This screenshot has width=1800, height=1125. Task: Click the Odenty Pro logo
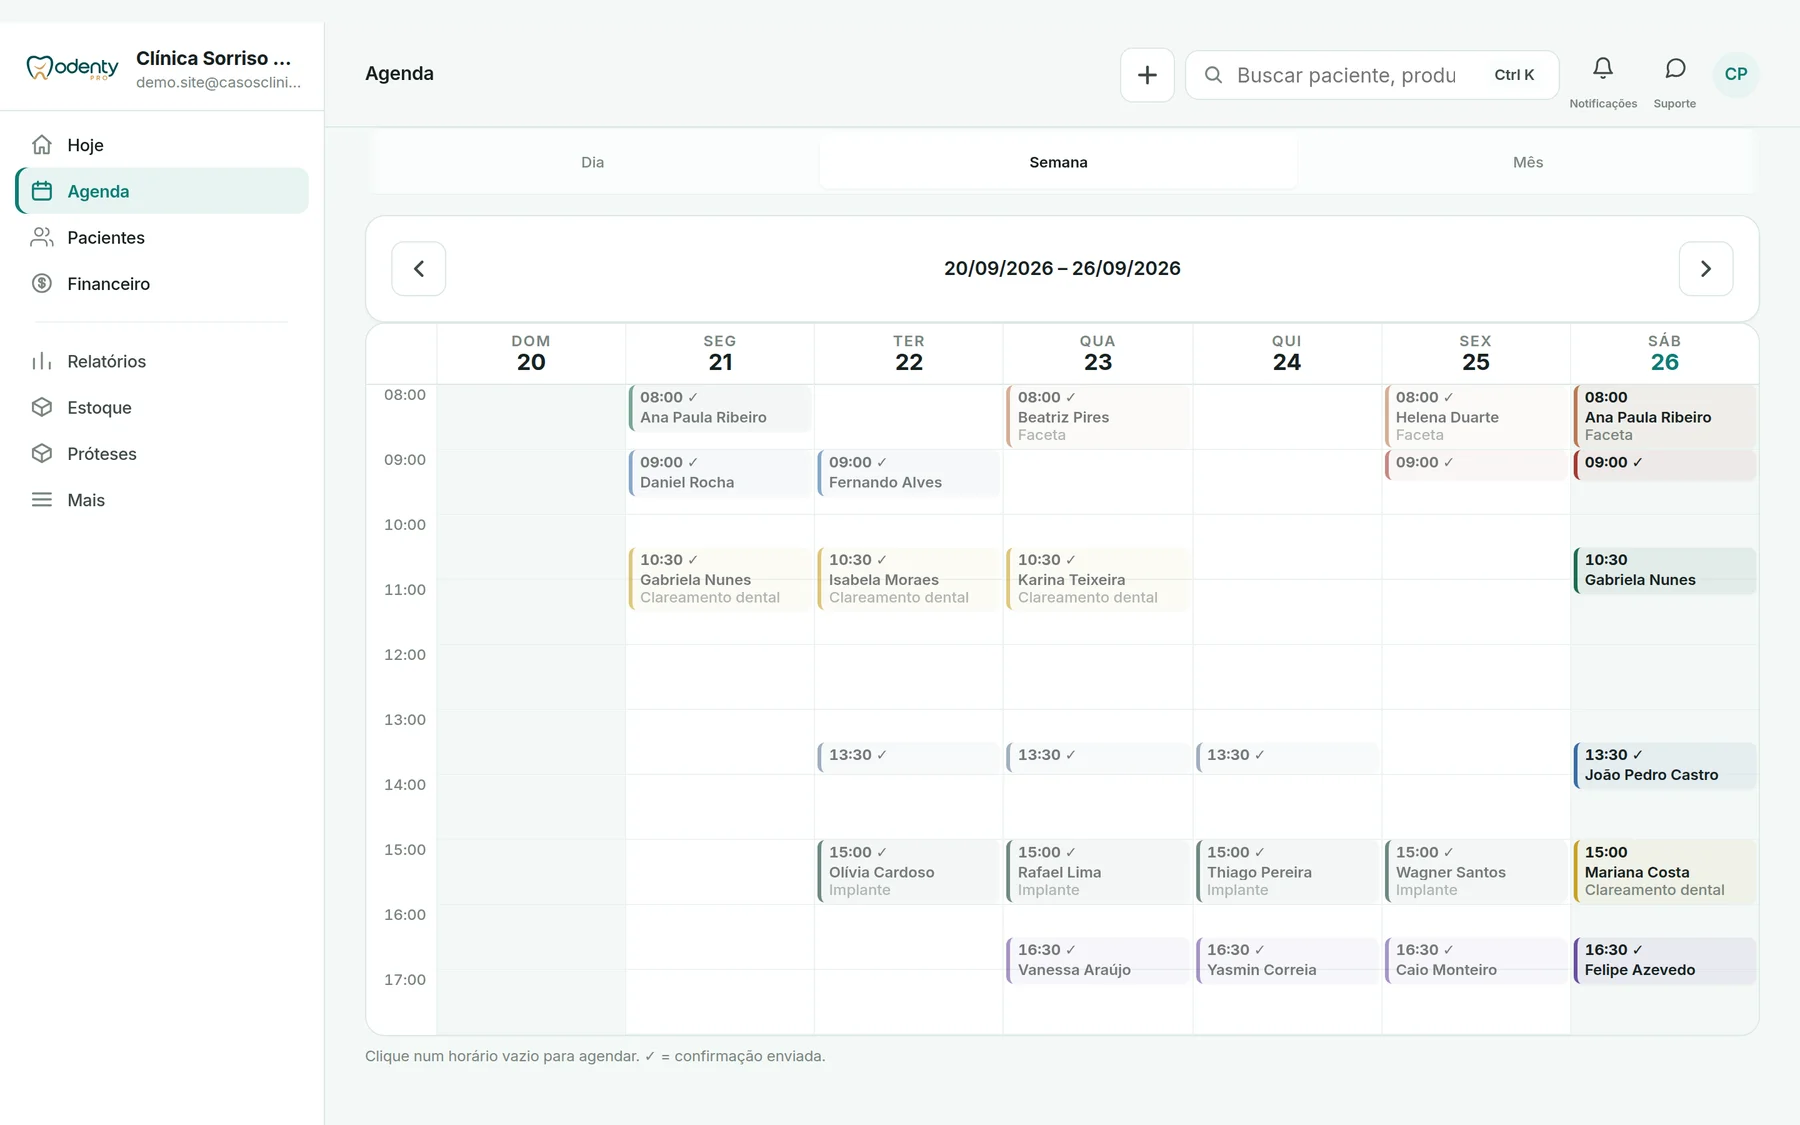pos(72,68)
